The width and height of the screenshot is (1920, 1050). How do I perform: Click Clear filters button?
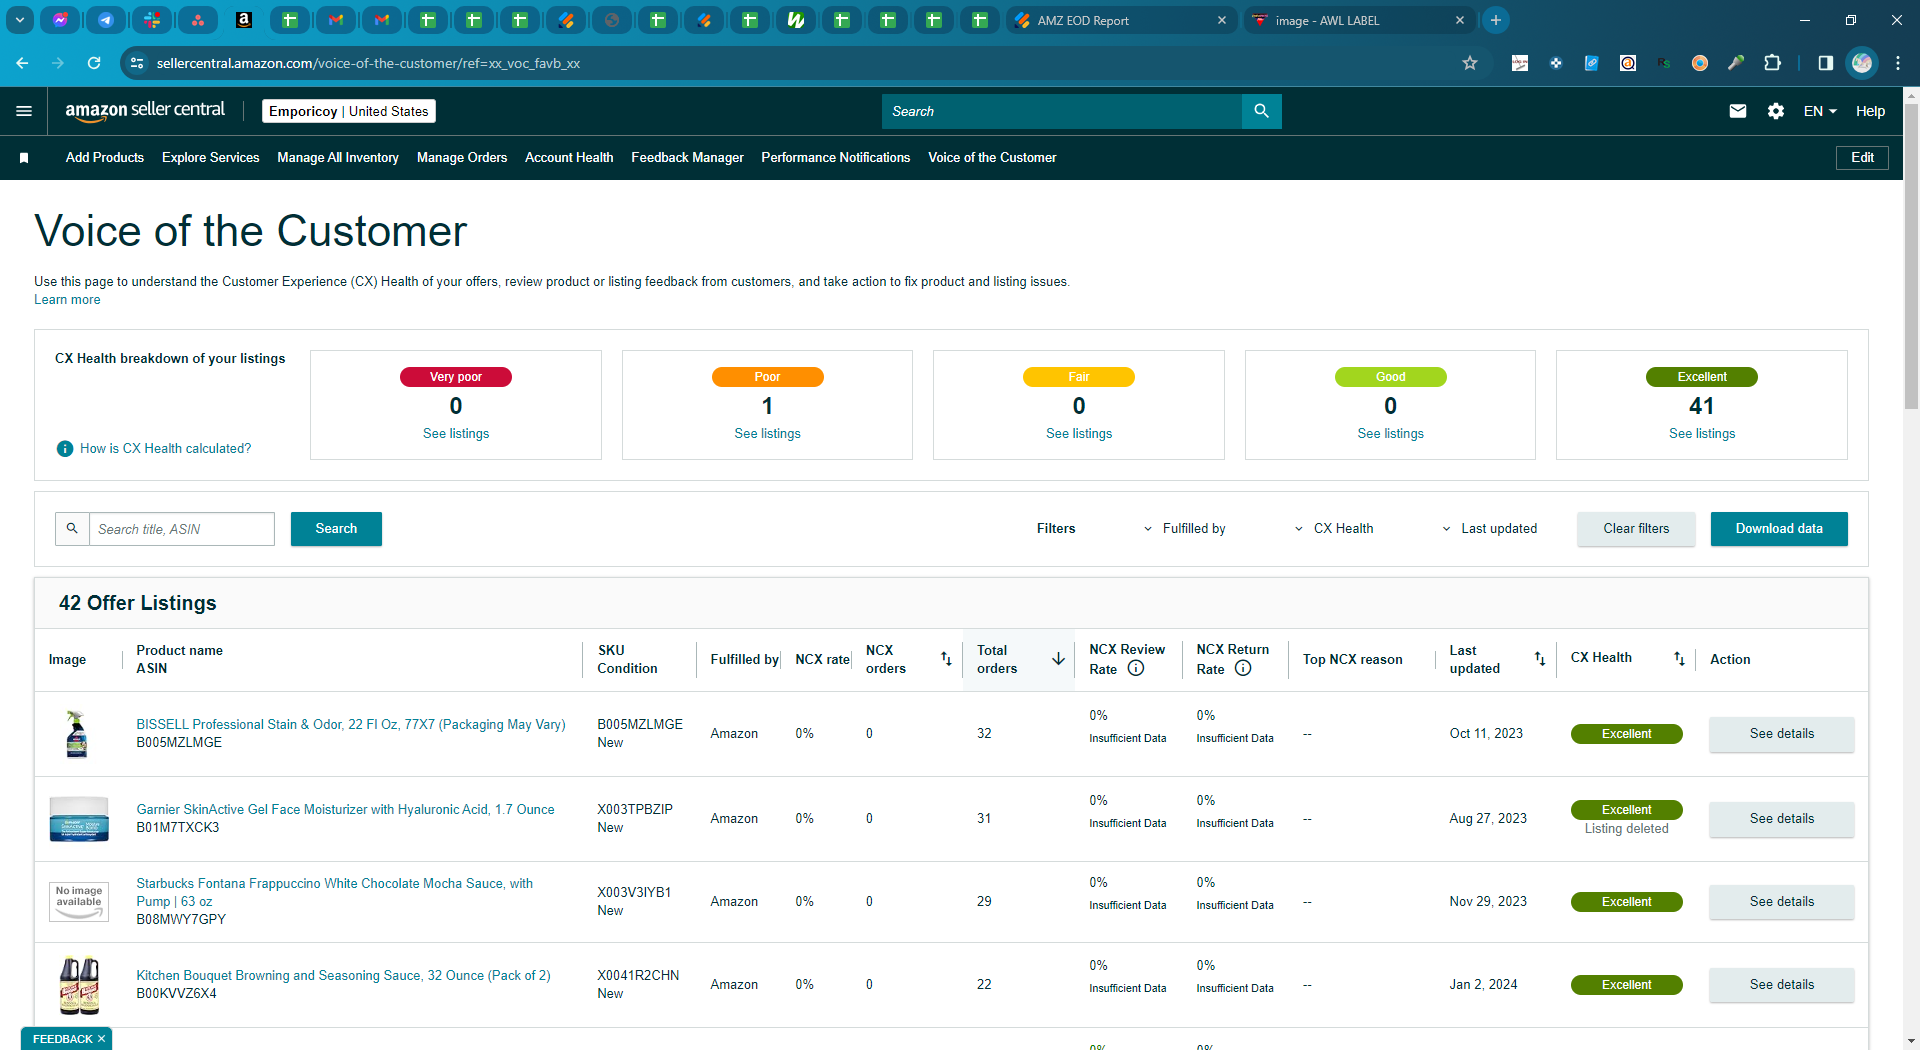coord(1636,529)
